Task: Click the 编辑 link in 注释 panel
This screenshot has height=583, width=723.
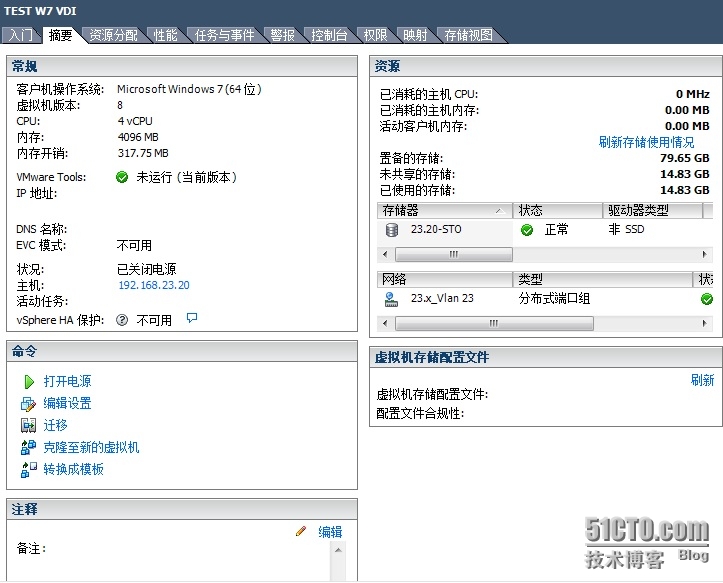Action: point(330,532)
